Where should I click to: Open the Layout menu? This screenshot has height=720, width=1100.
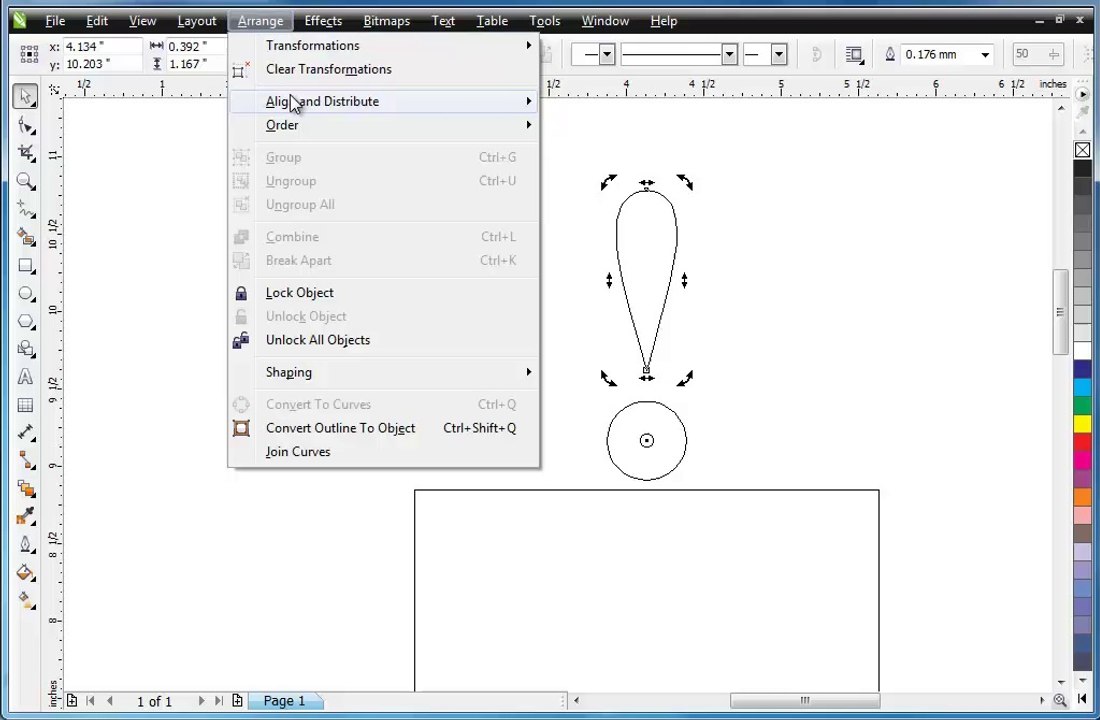point(196,21)
